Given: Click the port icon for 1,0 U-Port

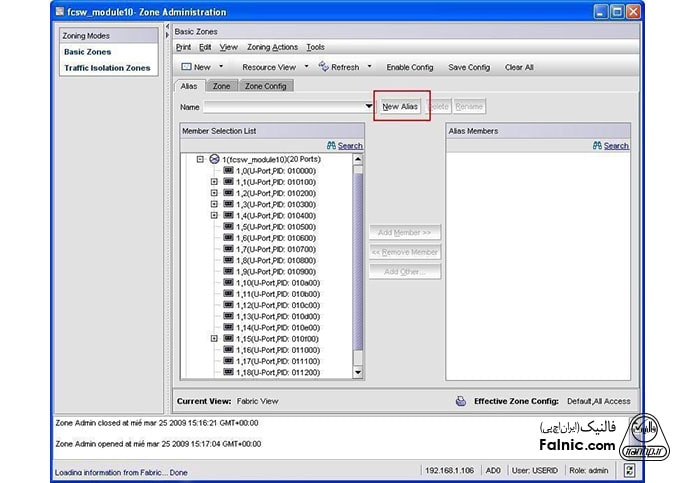Looking at the screenshot, I should pyautogui.click(x=229, y=171).
